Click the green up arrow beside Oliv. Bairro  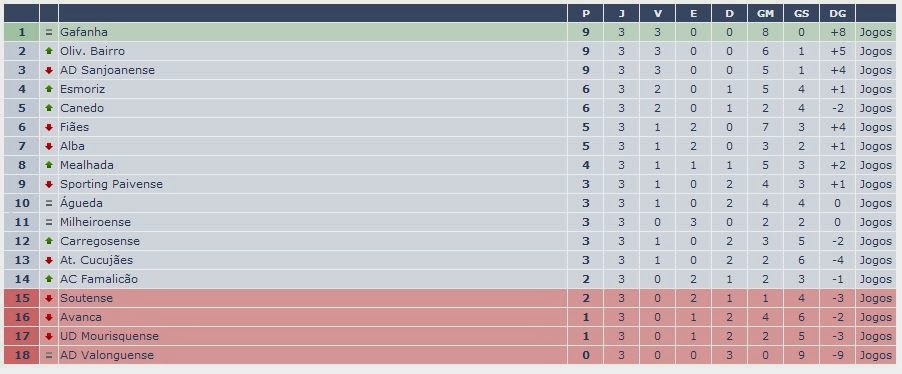tap(49, 51)
